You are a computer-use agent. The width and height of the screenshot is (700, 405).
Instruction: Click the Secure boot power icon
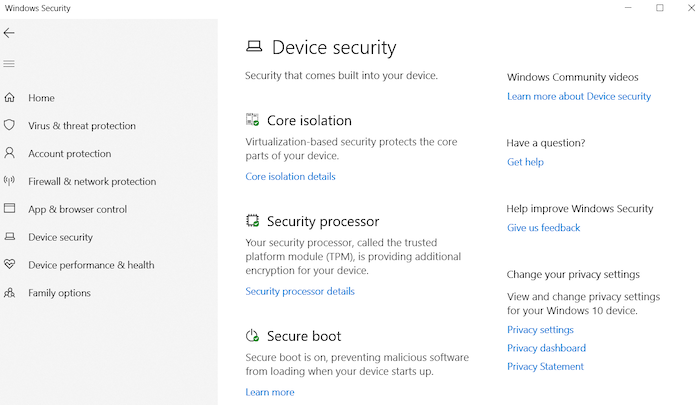(252, 335)
